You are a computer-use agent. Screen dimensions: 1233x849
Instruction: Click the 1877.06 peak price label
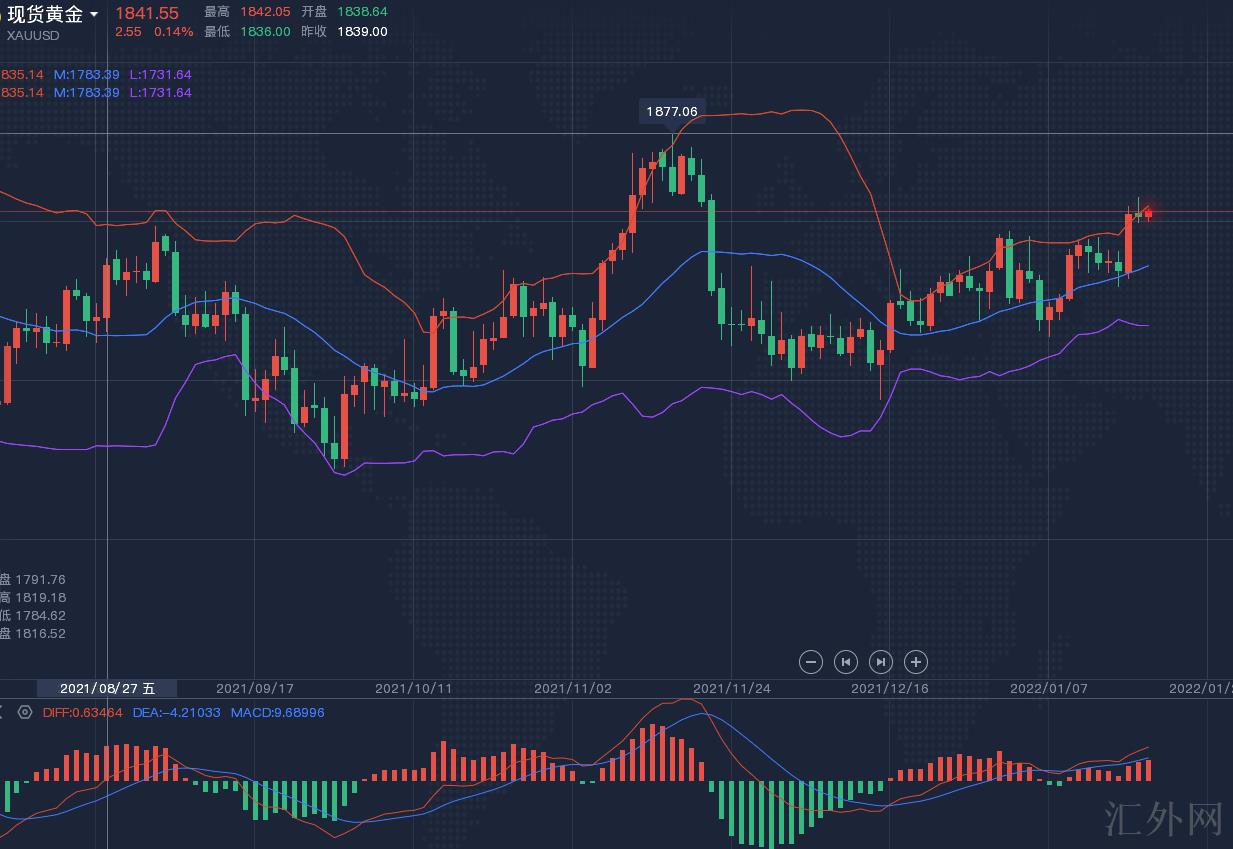pyautogui.click(x=671, y=111)
